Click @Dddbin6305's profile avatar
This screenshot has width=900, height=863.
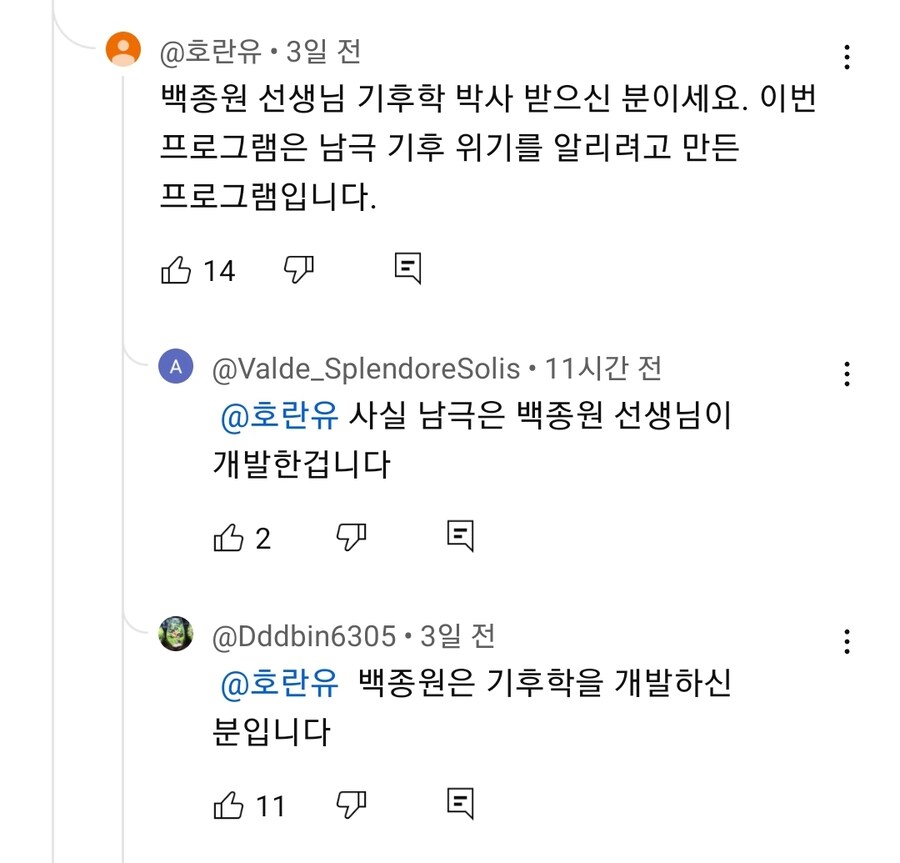click(175, 632)
